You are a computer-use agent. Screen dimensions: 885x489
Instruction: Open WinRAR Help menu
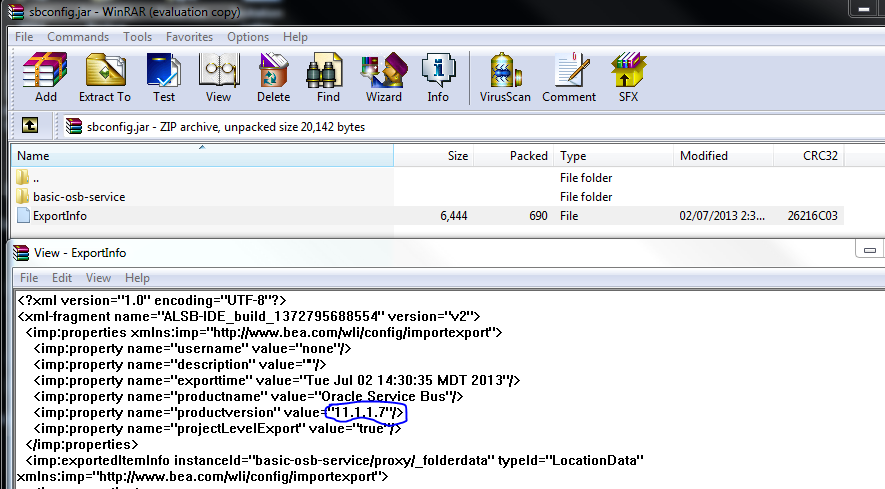coord(295,37)
